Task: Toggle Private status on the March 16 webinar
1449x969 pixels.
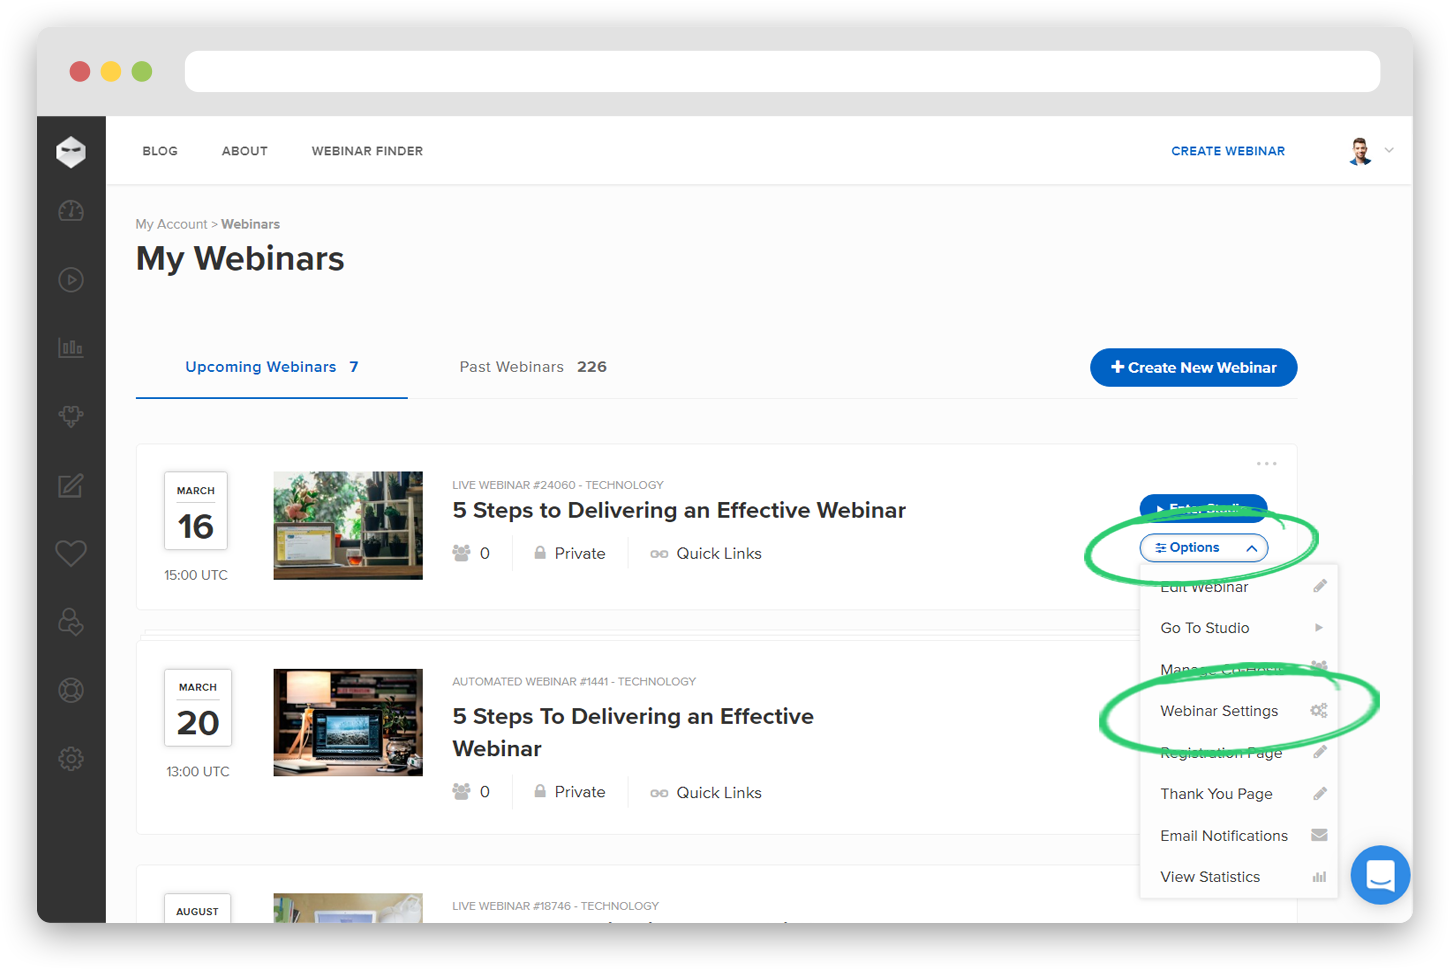Action: [x=570, y=552]
